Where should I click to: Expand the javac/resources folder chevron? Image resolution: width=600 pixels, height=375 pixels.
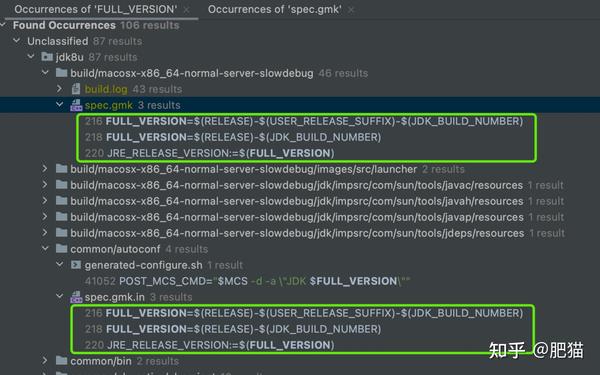tap(45, 185)
